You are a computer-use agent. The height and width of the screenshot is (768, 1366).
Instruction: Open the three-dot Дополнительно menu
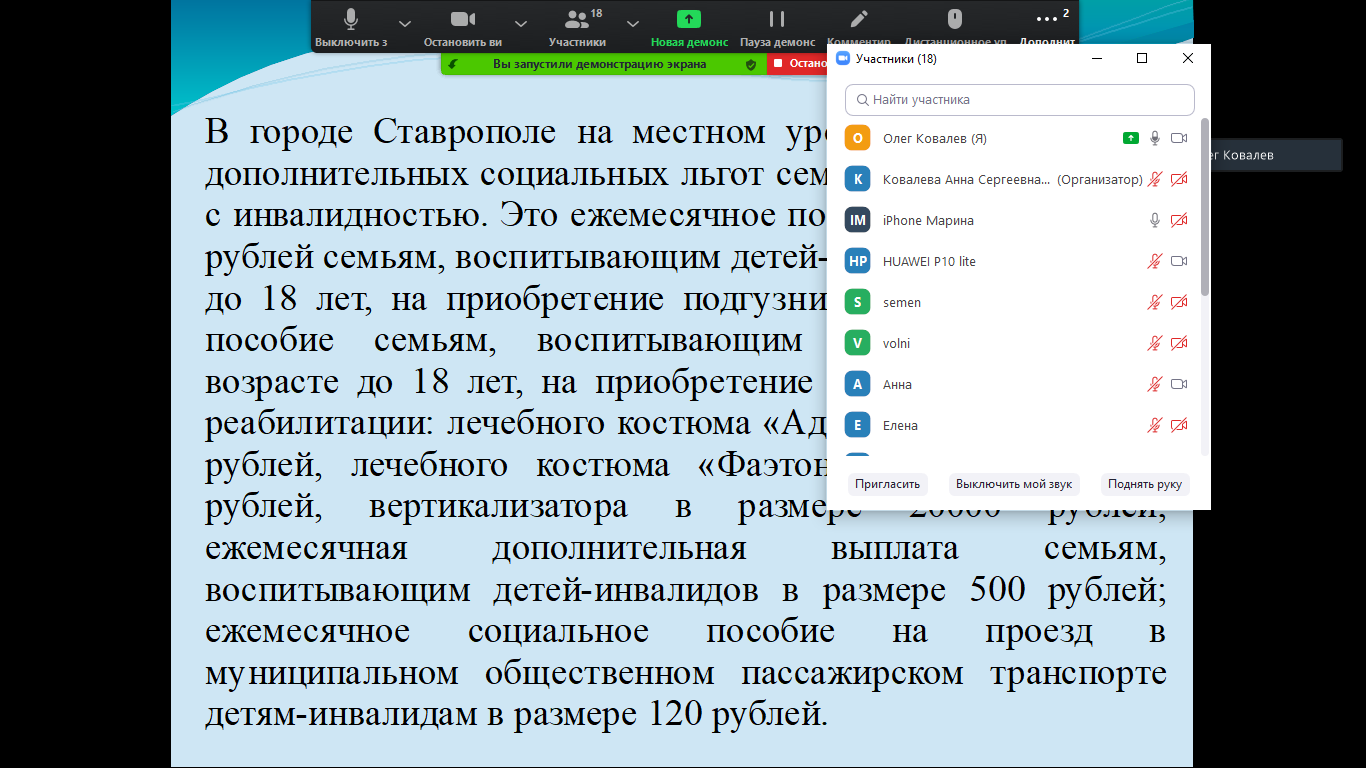pos(1047,20)
